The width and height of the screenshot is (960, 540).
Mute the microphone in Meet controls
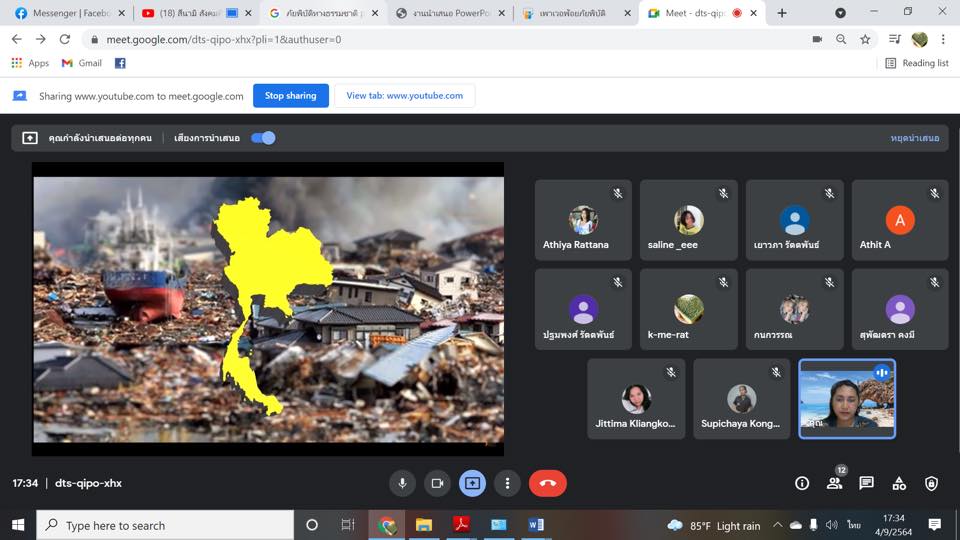(x=402, y=483)
